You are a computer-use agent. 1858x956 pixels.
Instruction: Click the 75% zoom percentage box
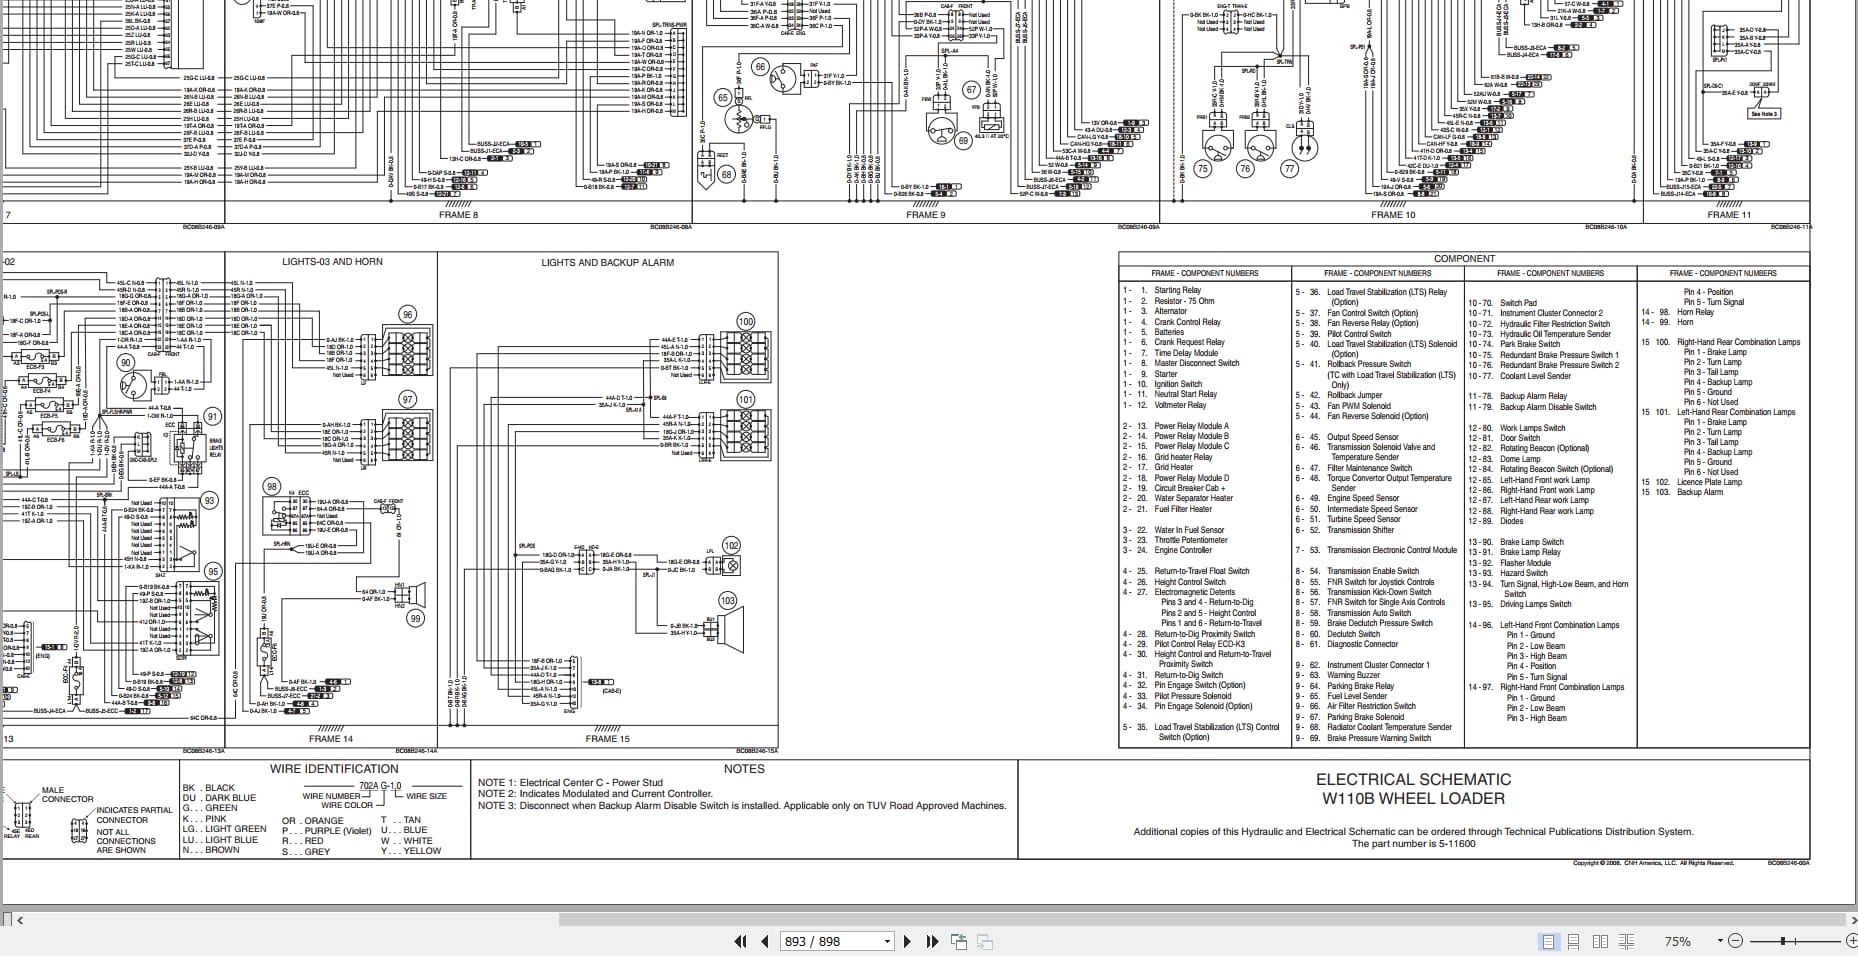click(x=1679, y=941)
